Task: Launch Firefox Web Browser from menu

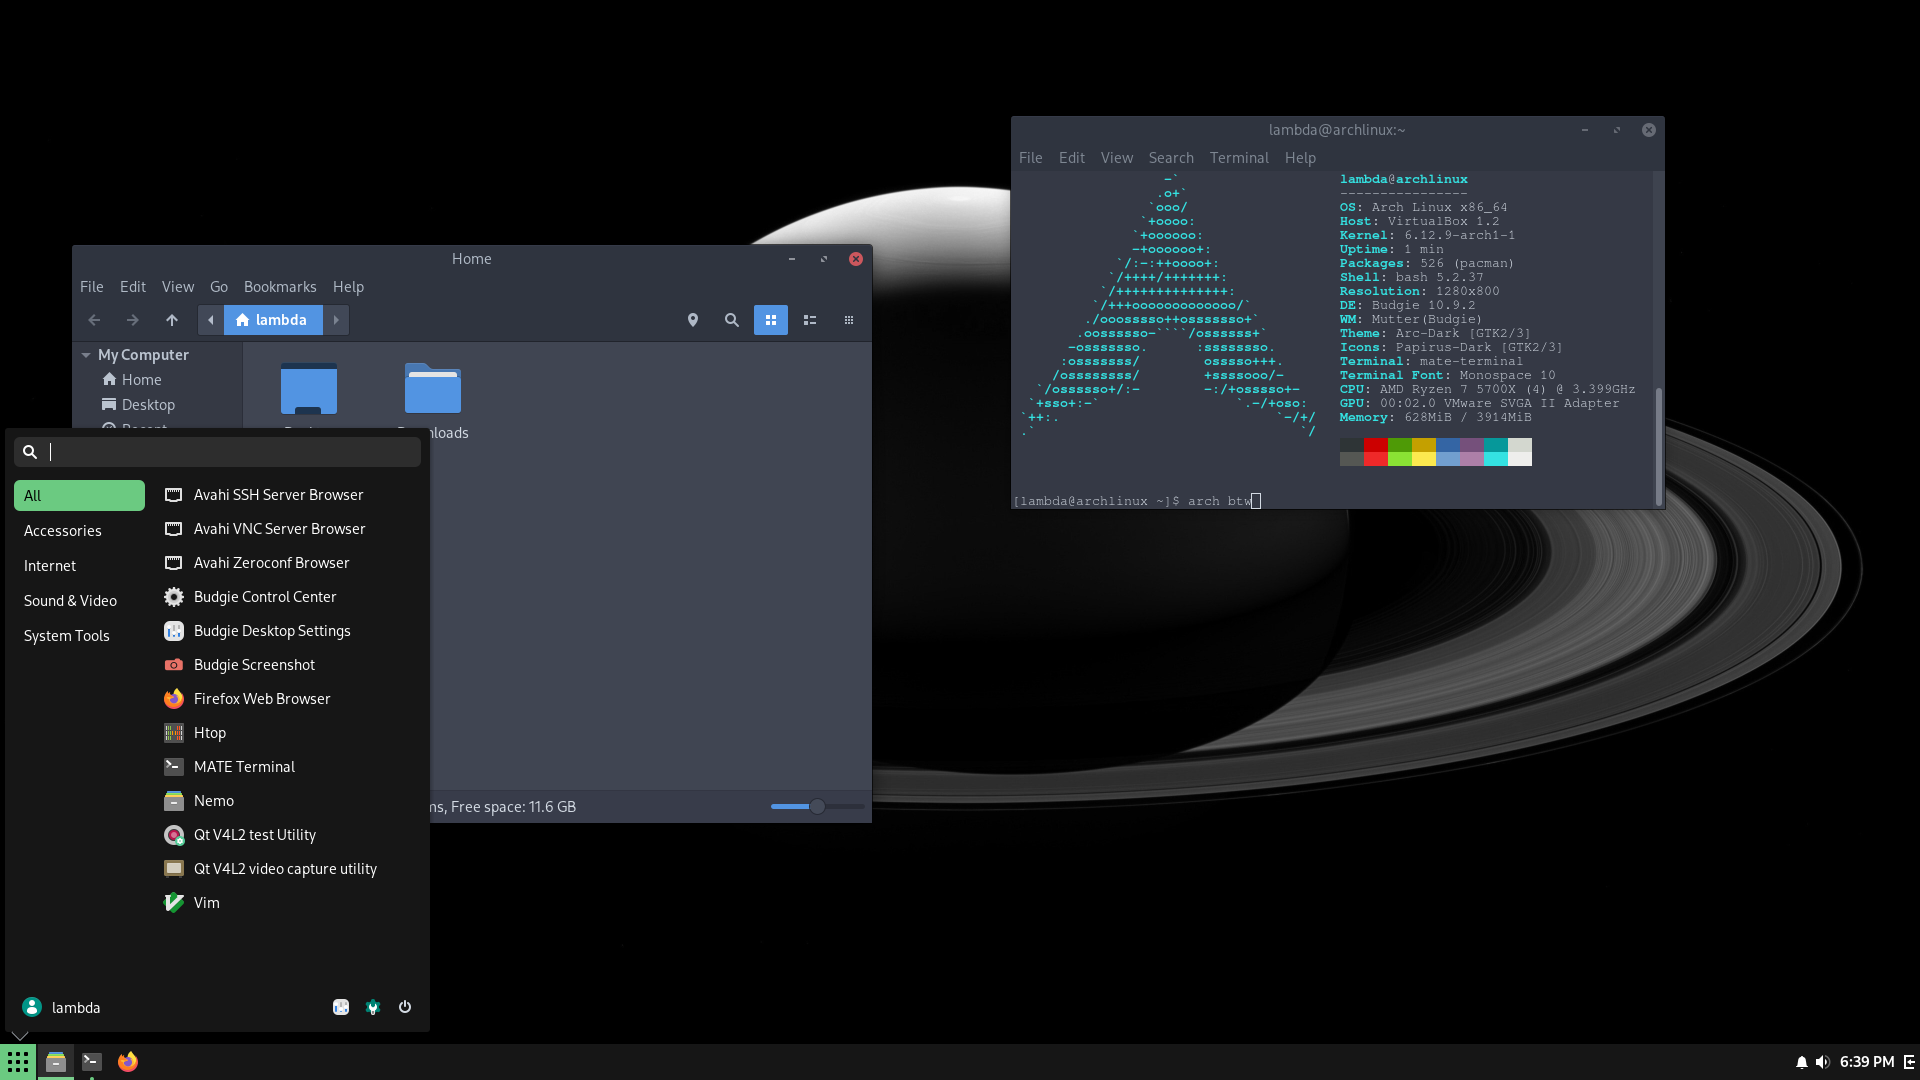Action: 261,699
